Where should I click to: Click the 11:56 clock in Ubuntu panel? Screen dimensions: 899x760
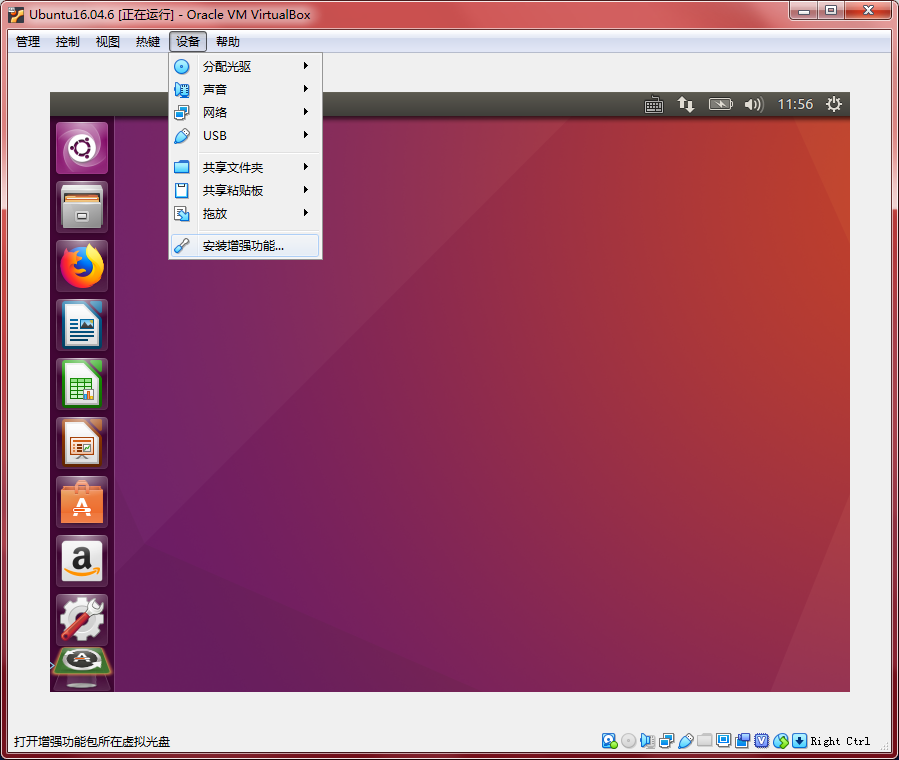pyautogui.click(x=795, y=104)
